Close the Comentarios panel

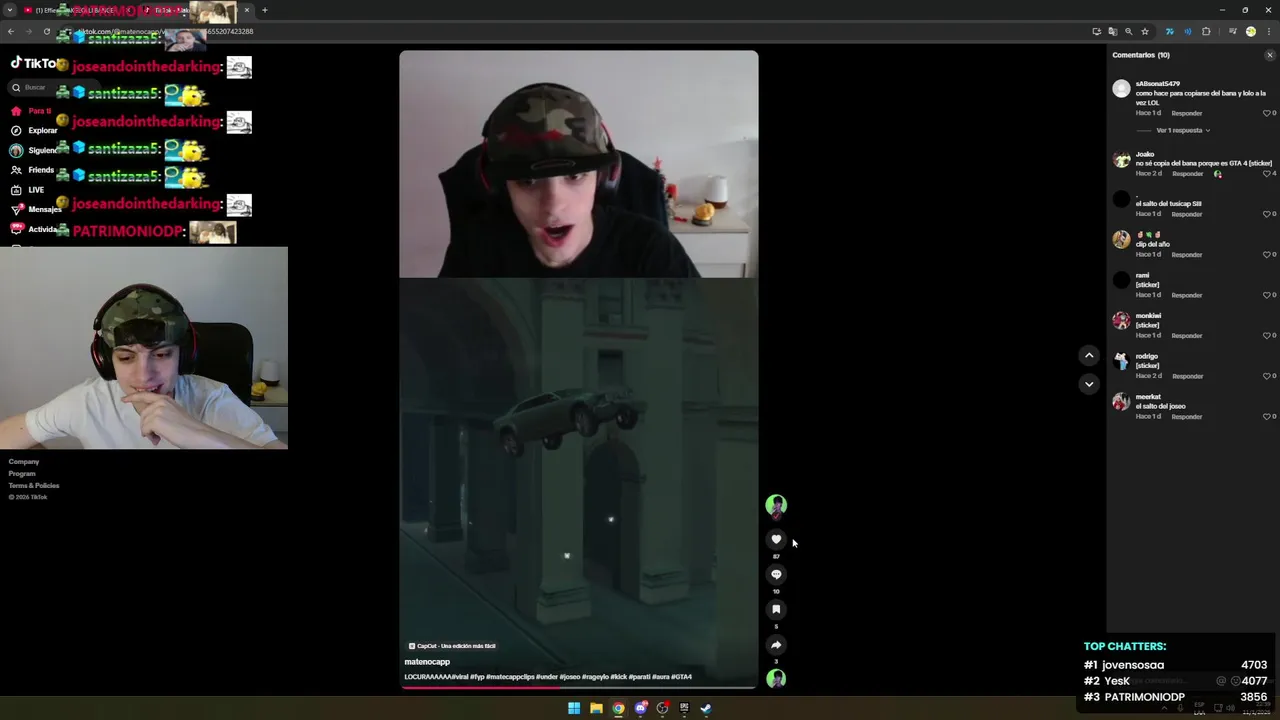pos(1270,55)
